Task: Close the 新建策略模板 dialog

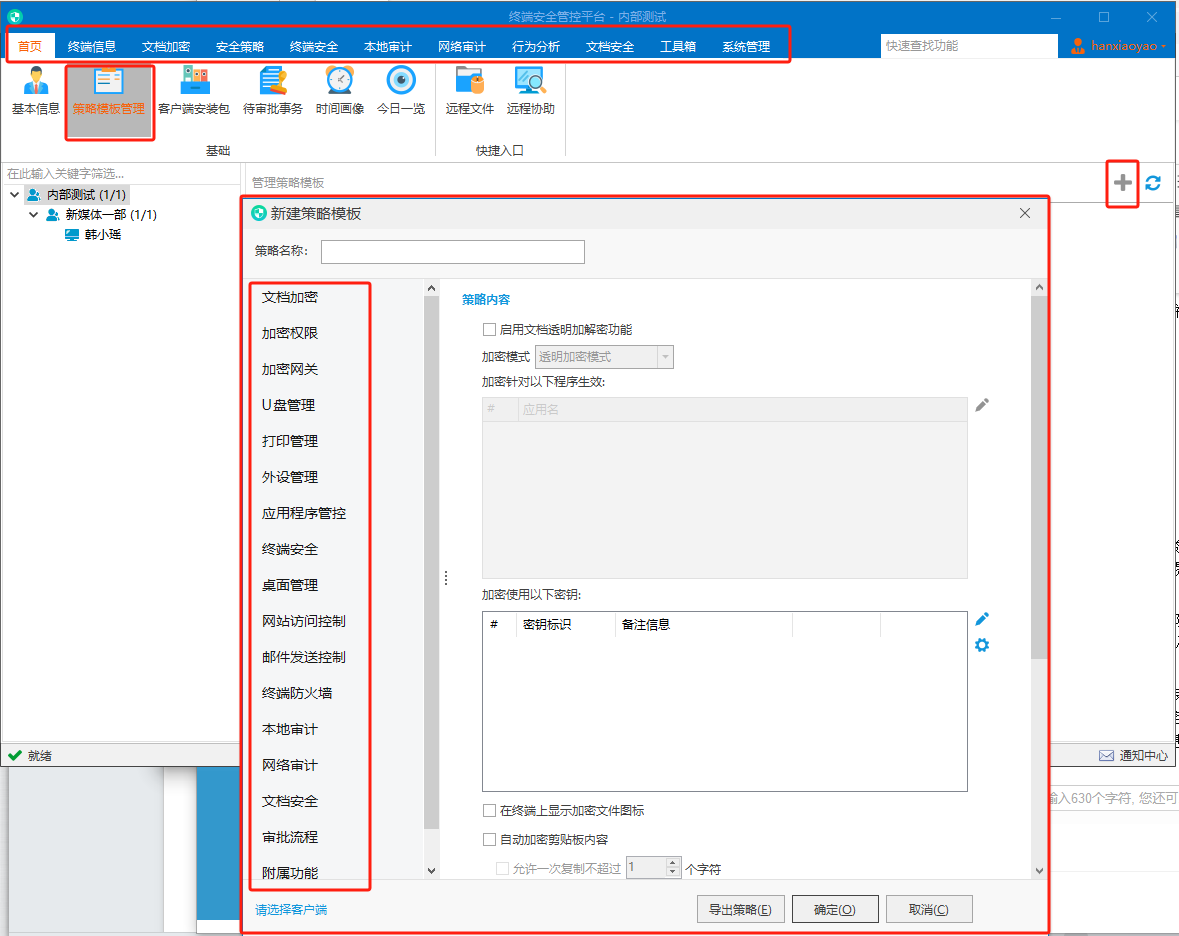Action: click(x=1025, y=214)
